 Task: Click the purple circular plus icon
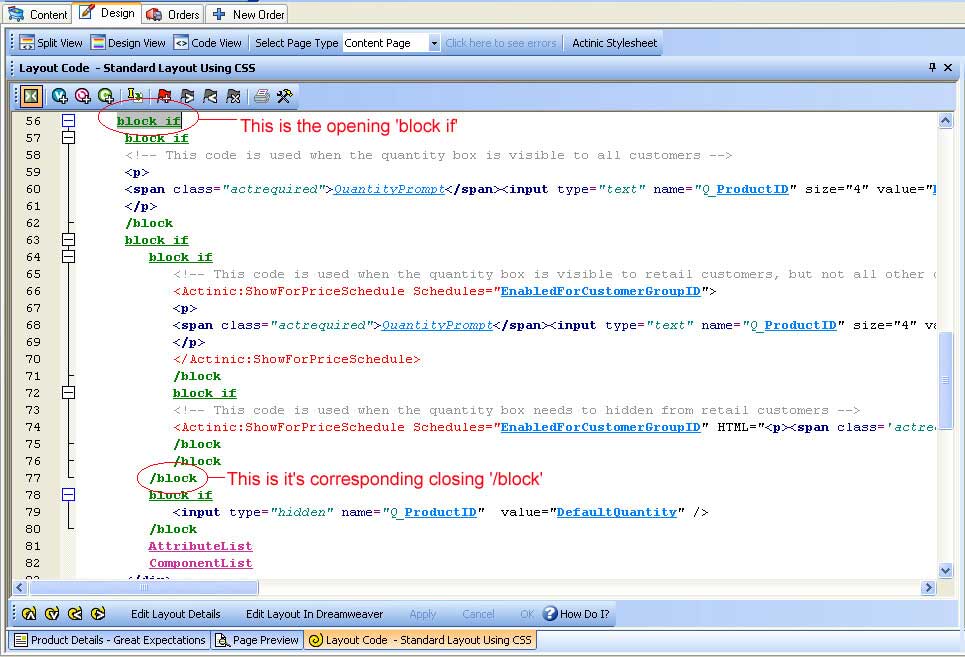click(83, 96)
